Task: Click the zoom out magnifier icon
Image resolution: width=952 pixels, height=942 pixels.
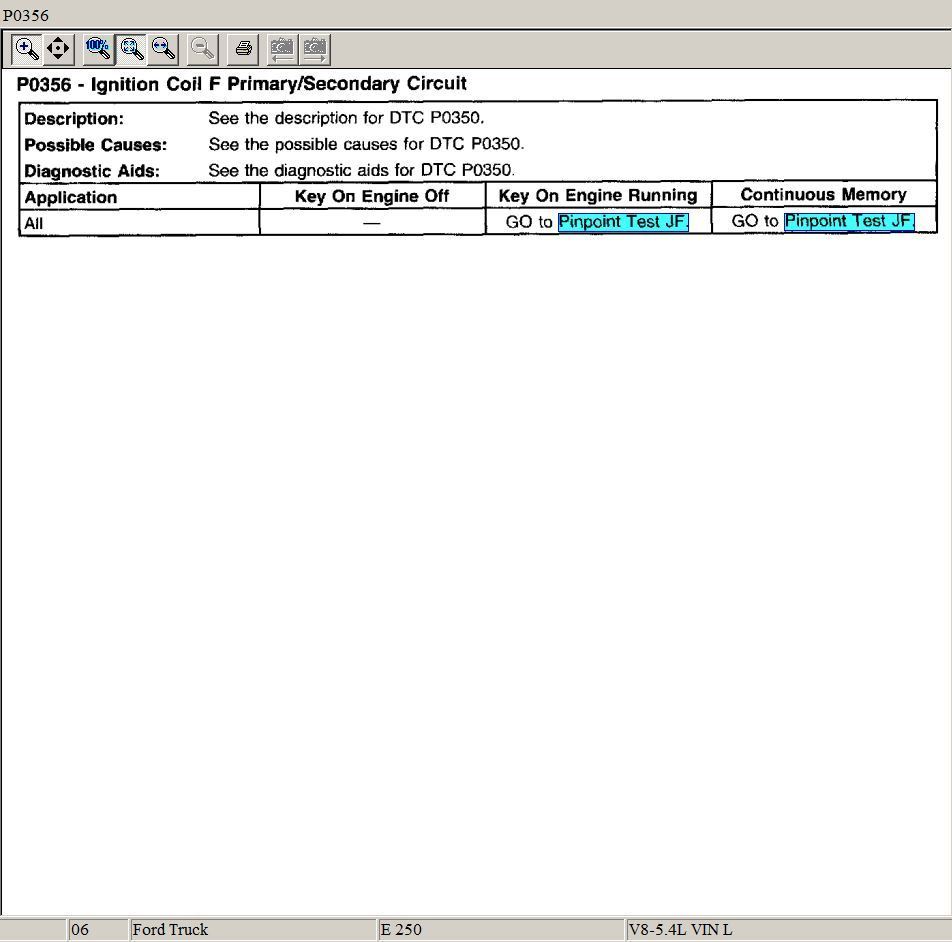Action: pos(203,48)
